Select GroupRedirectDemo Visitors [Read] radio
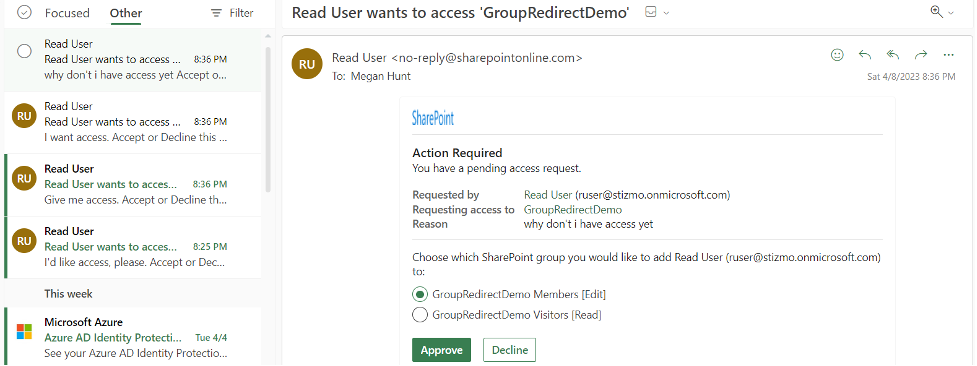977x366 pixels. tap(421, 315)
